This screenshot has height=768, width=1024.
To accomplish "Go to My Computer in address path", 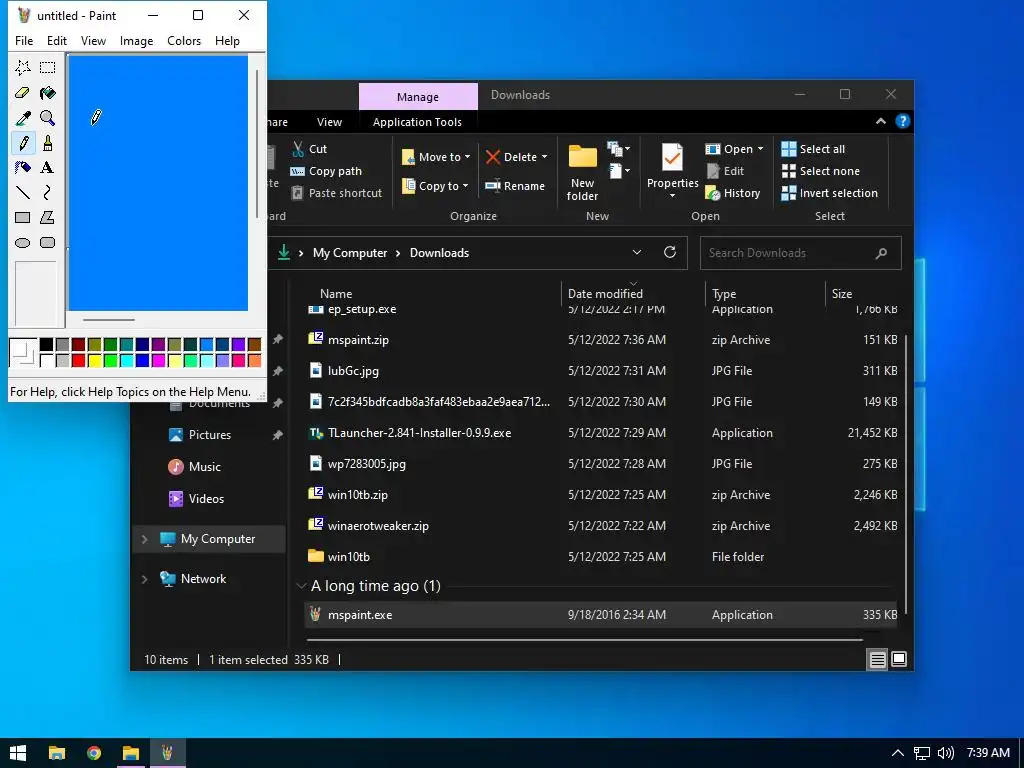I will point(350,253).
